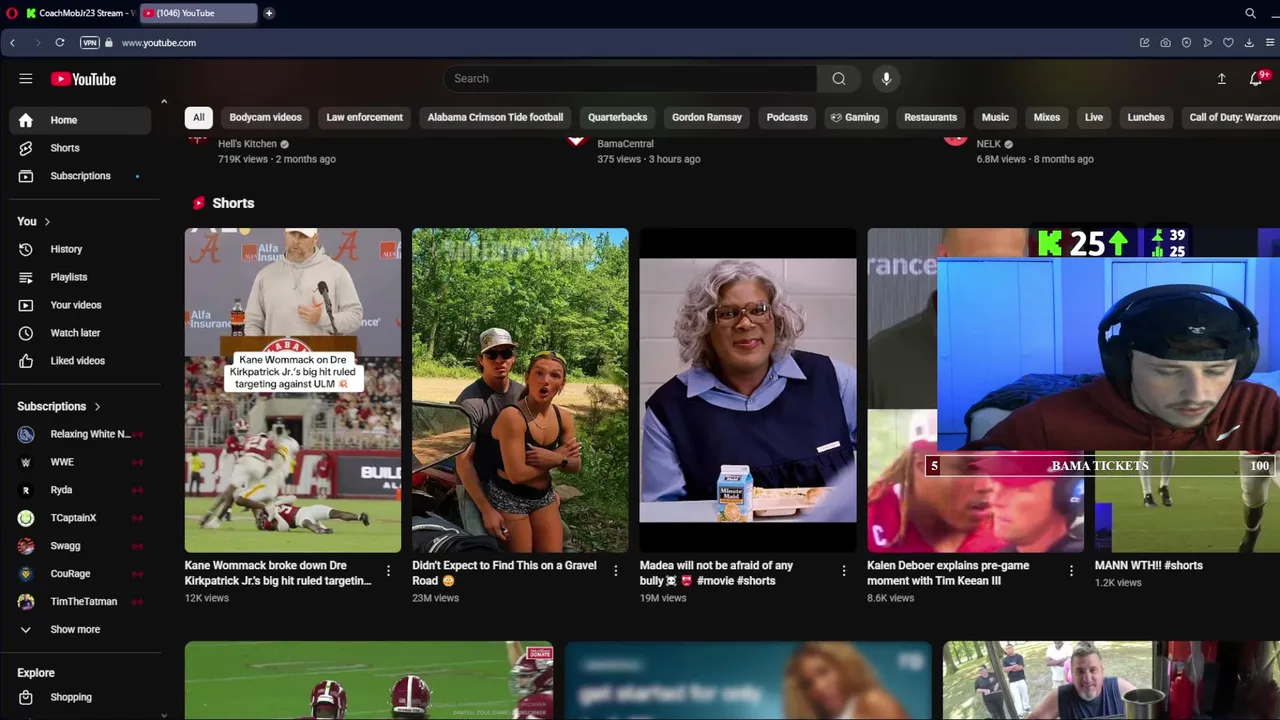Open WWE subscription channel
Screen dimensions: 1280x720
(80, 462)
